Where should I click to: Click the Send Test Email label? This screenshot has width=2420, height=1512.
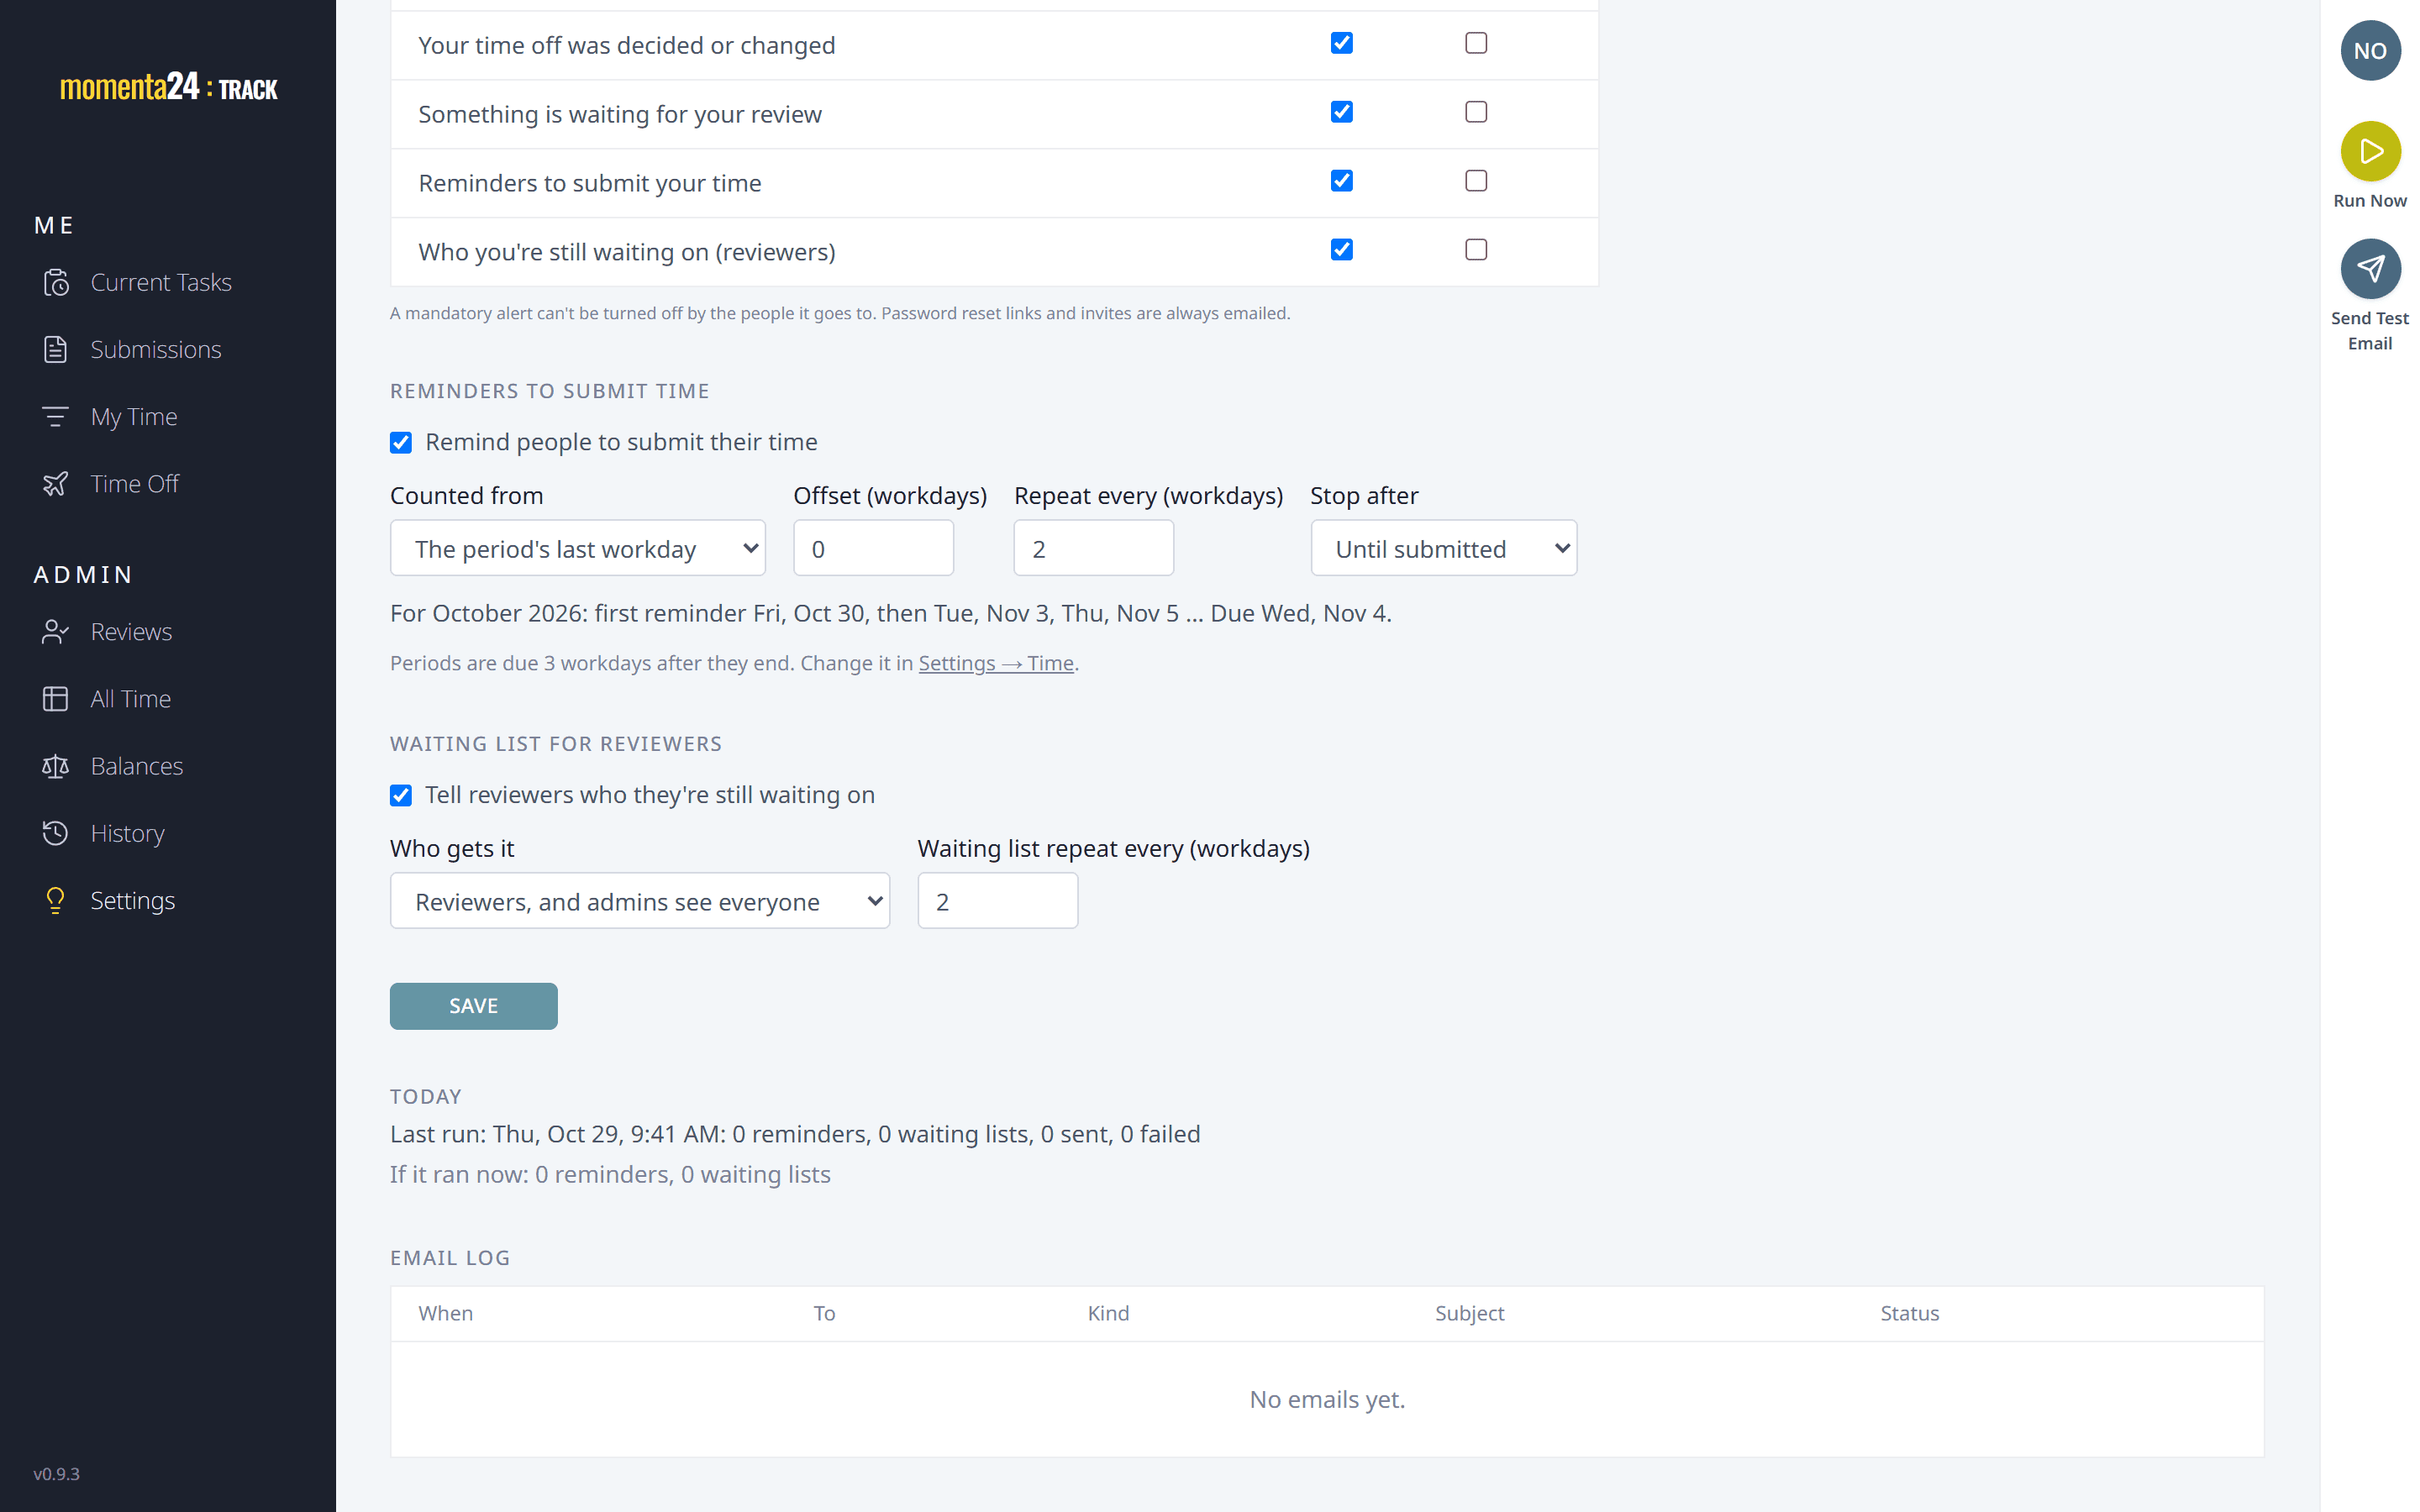(x=2370, y=331)
